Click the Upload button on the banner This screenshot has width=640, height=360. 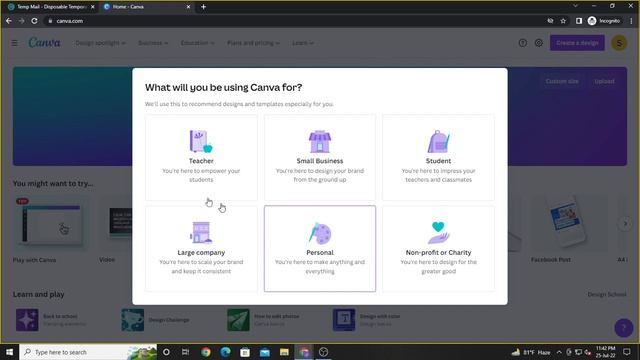604,81
